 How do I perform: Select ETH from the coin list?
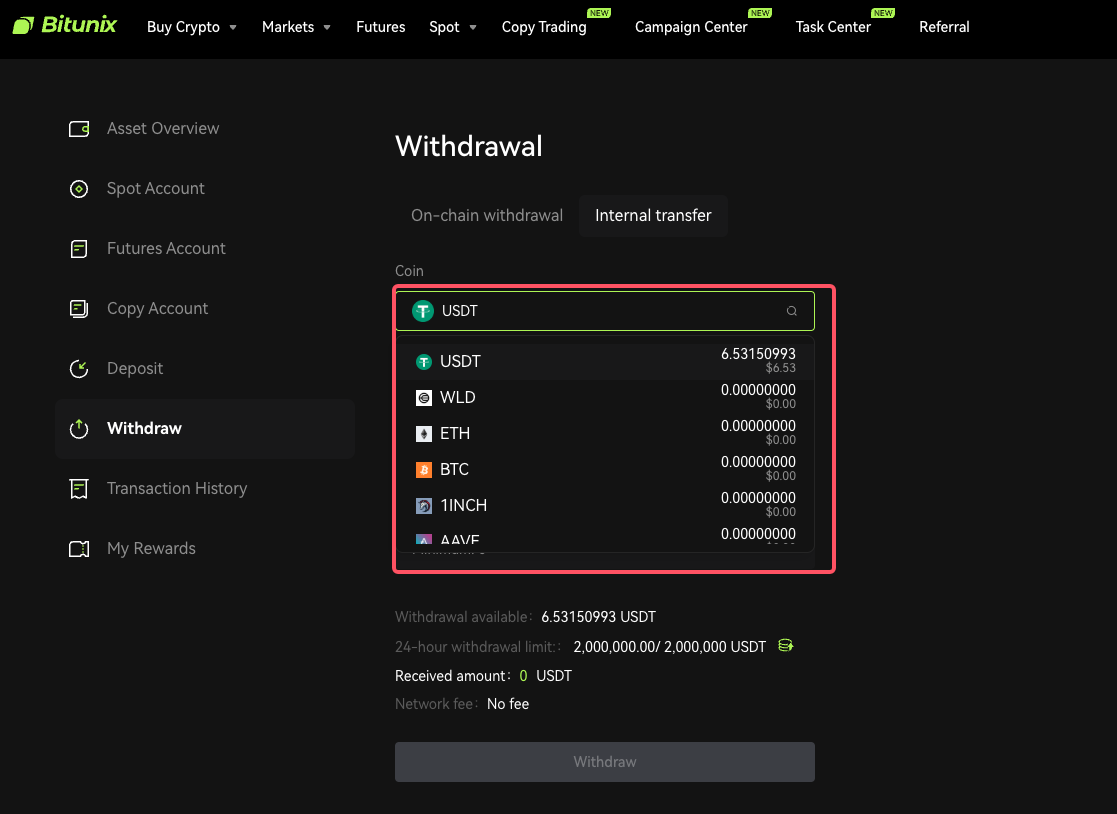point(605,434)
